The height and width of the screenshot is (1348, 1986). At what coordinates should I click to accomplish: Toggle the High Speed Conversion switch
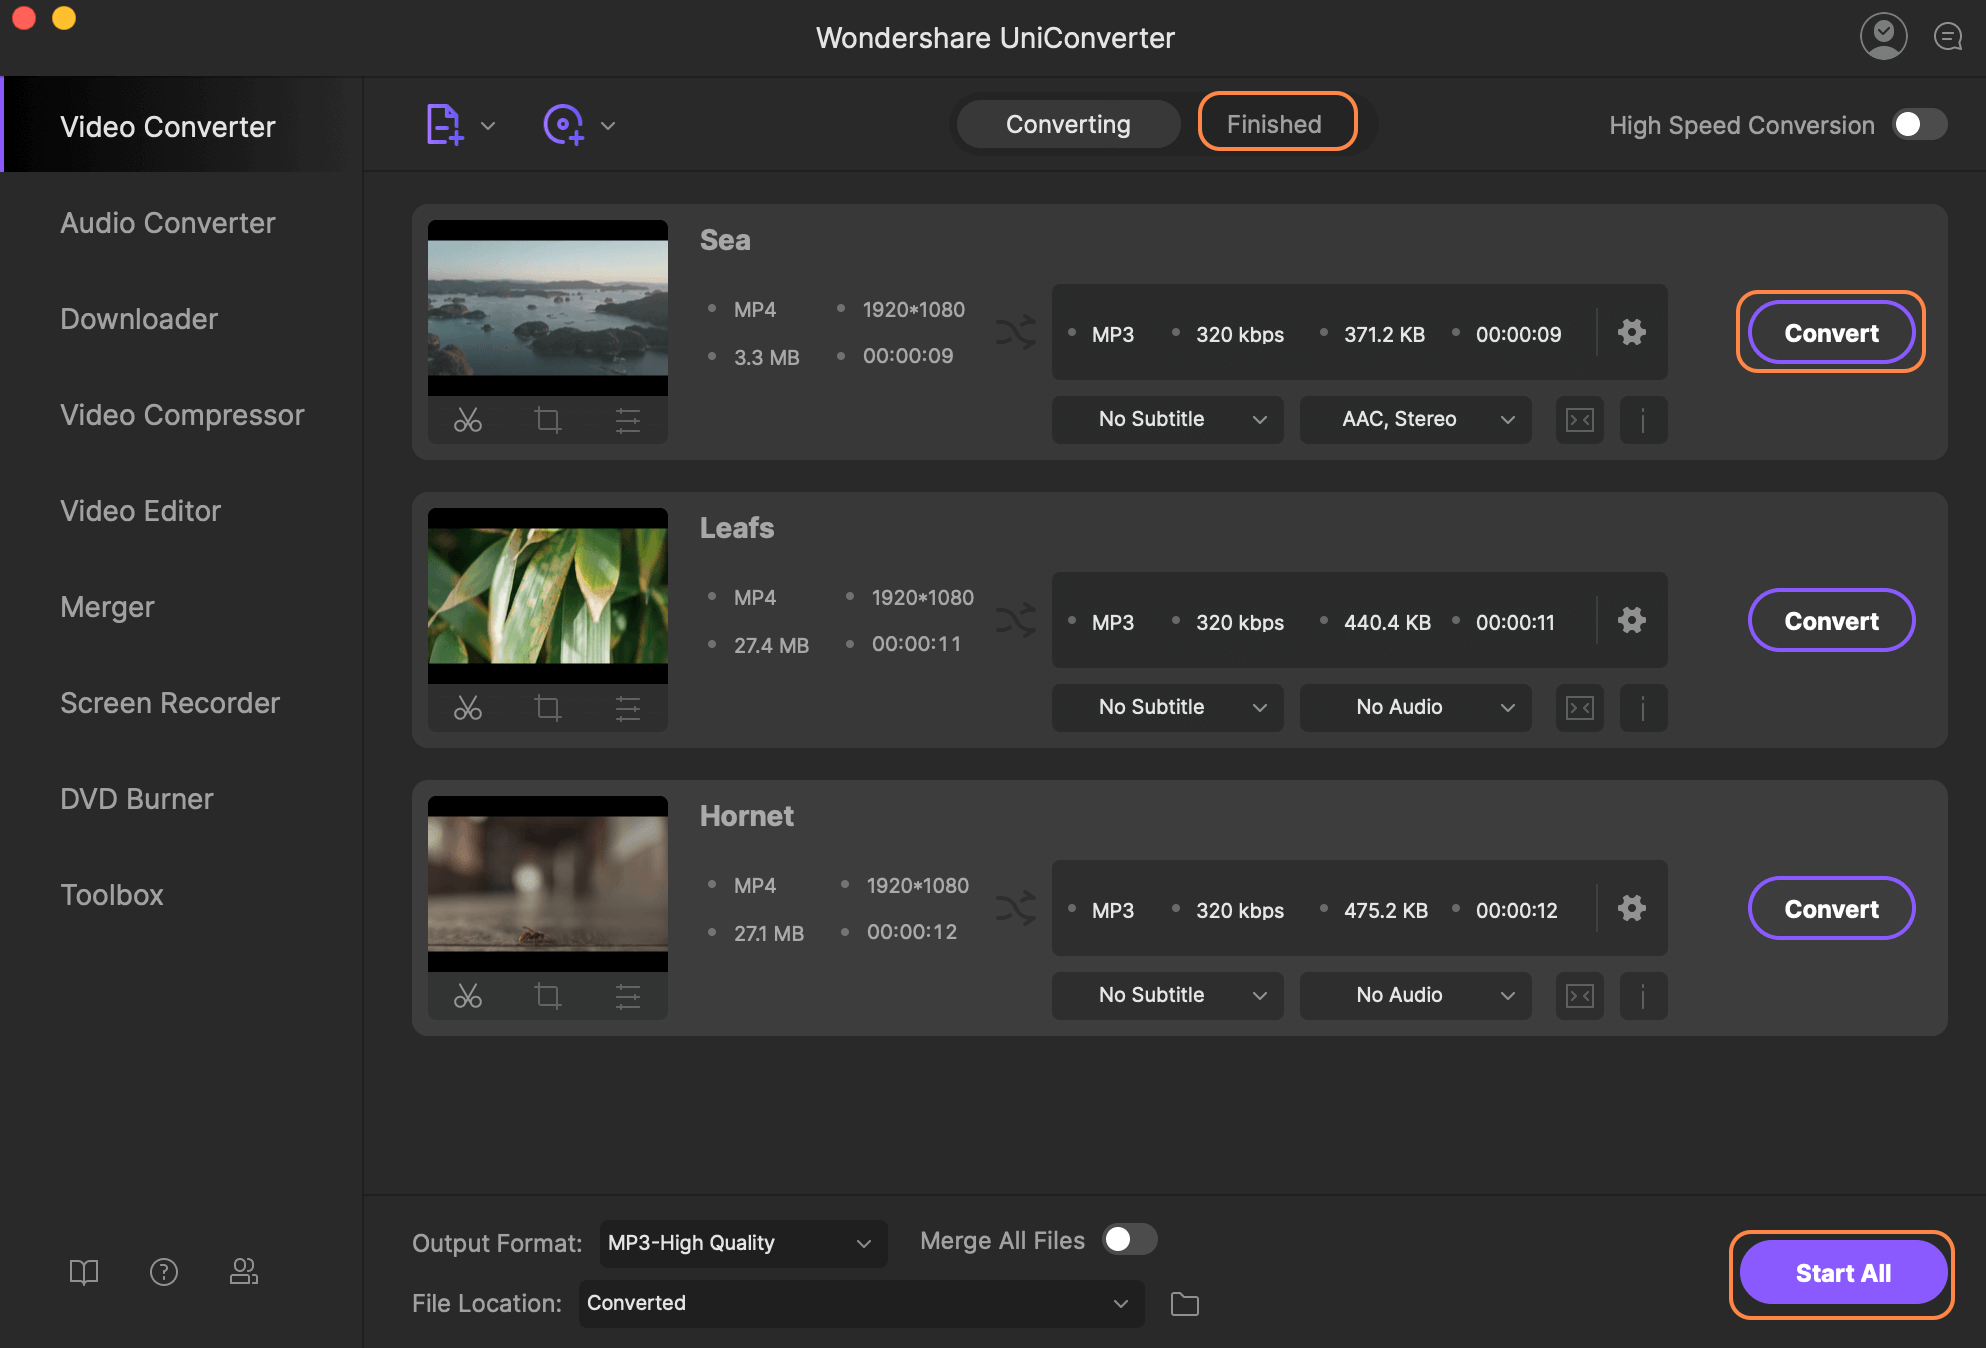tap(1920, 123)
